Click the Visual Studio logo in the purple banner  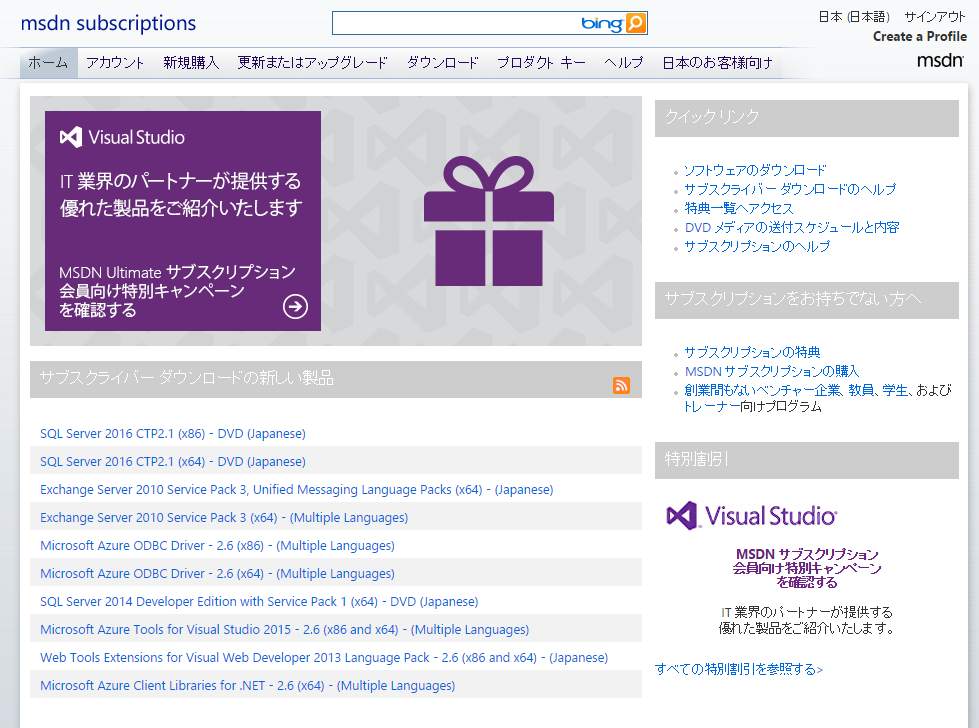coord(122,137)
